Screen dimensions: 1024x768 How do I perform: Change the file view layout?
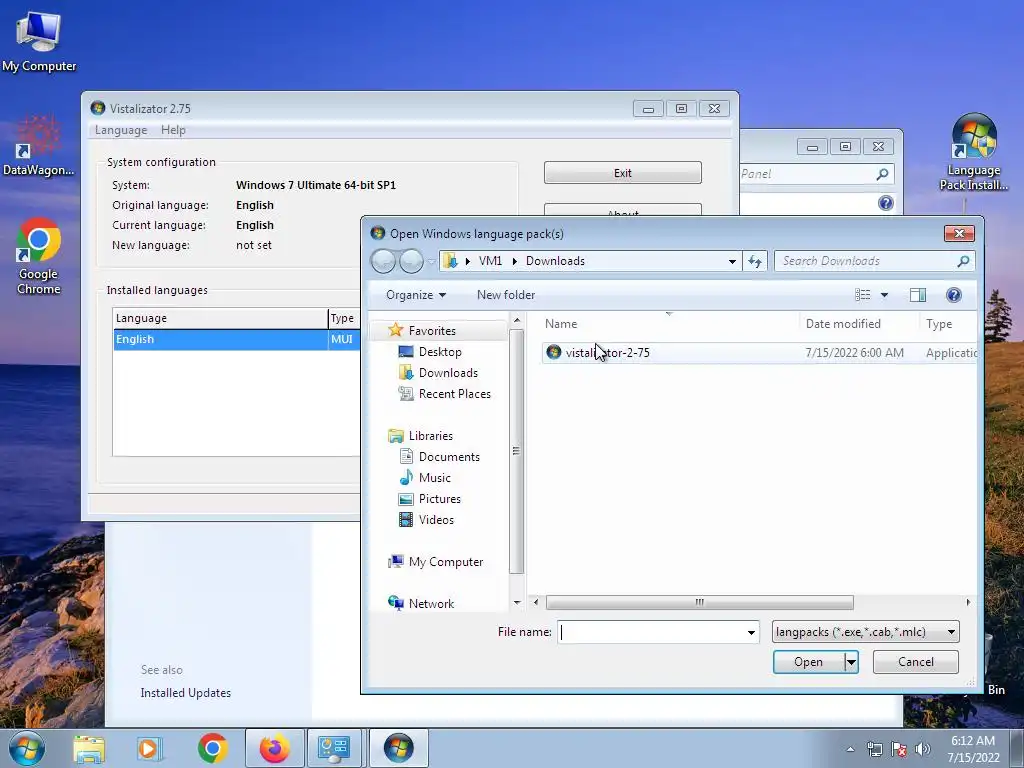pyautogui.click(x=863, y=295)
